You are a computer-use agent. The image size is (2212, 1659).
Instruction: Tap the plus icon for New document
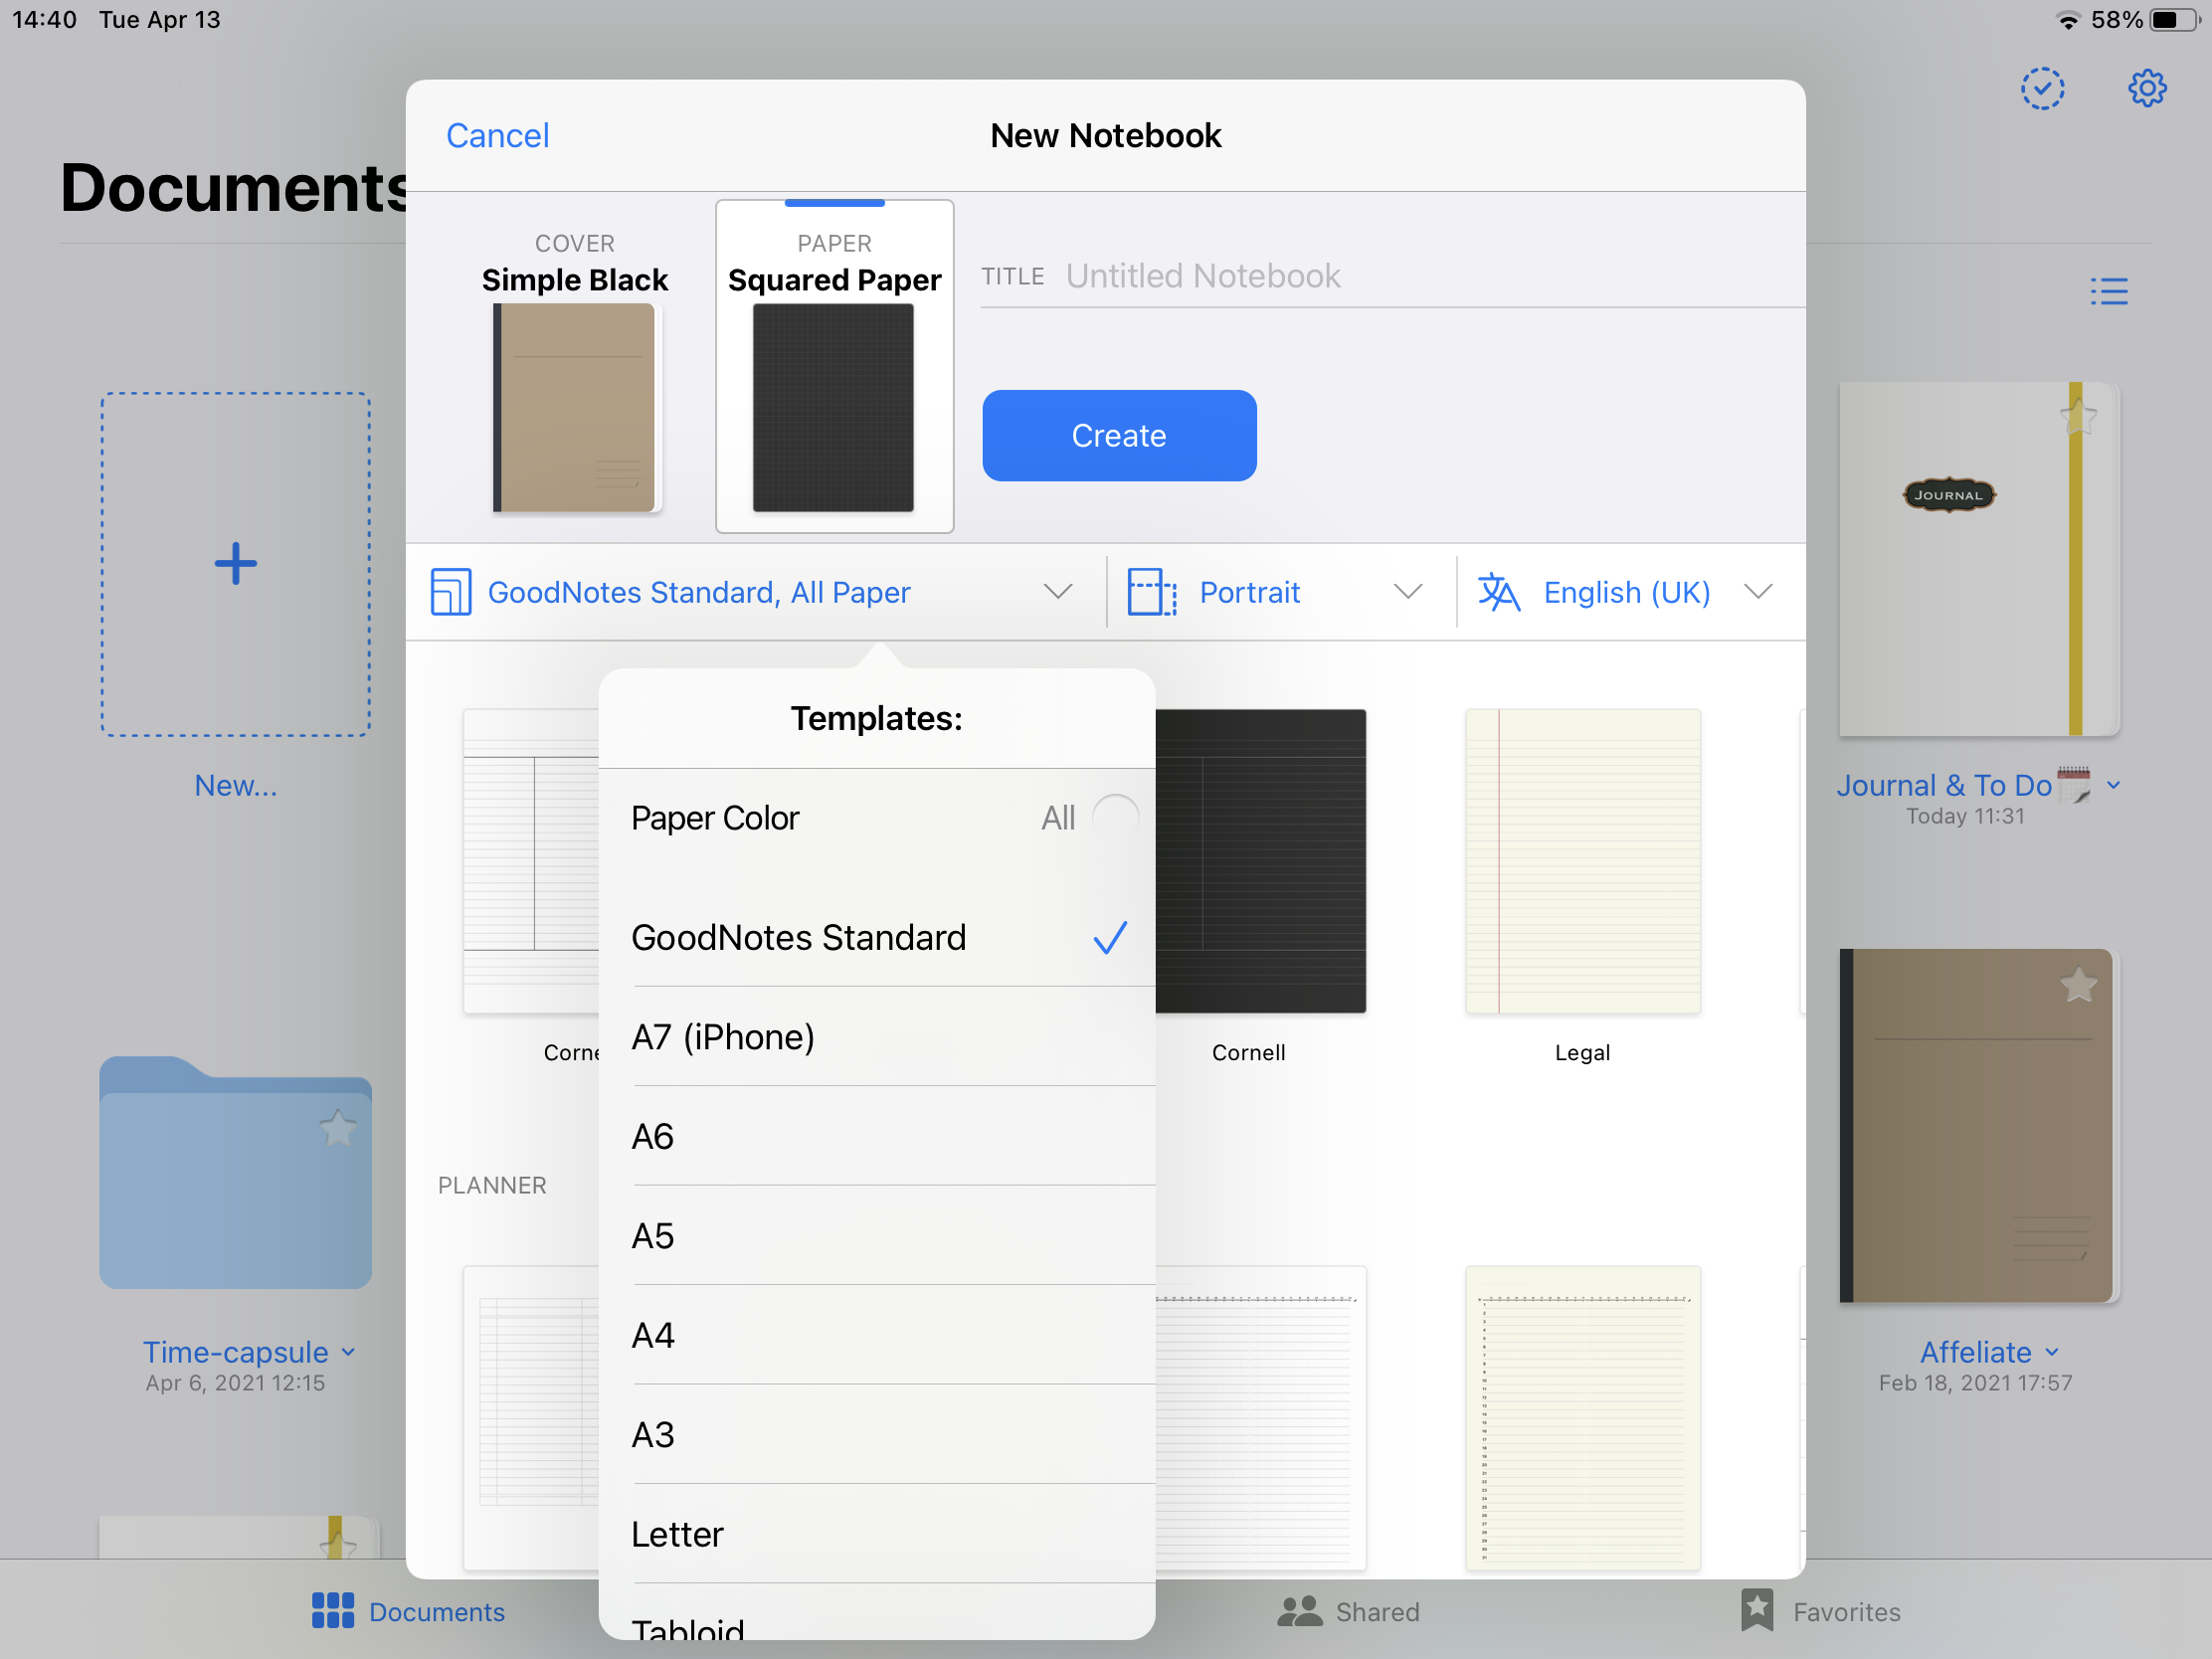(236, 564)
